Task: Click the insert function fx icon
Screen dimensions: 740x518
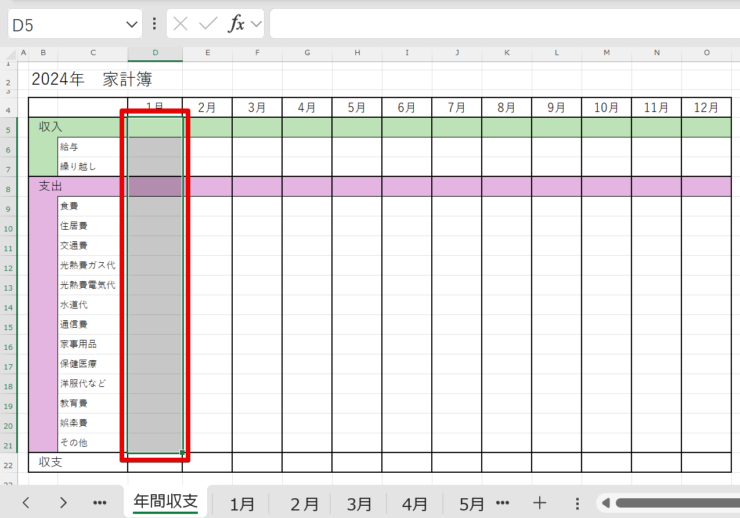Action: pyautogui.click(x=236, y=24)
